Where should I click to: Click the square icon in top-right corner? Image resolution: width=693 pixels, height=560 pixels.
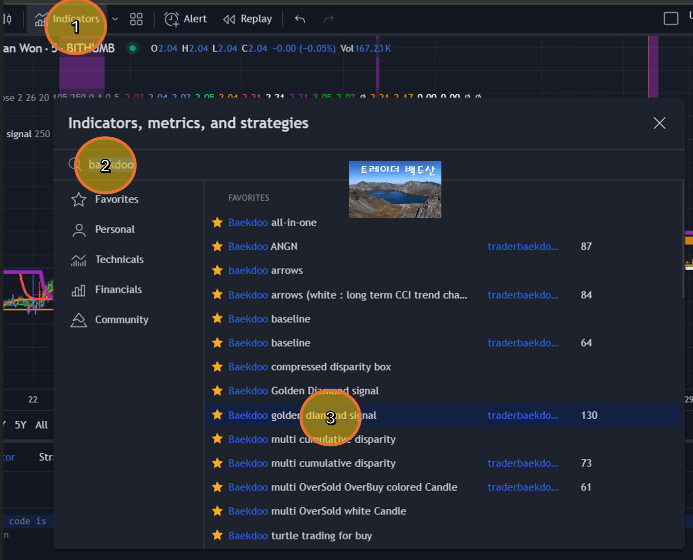coord(671,19)
